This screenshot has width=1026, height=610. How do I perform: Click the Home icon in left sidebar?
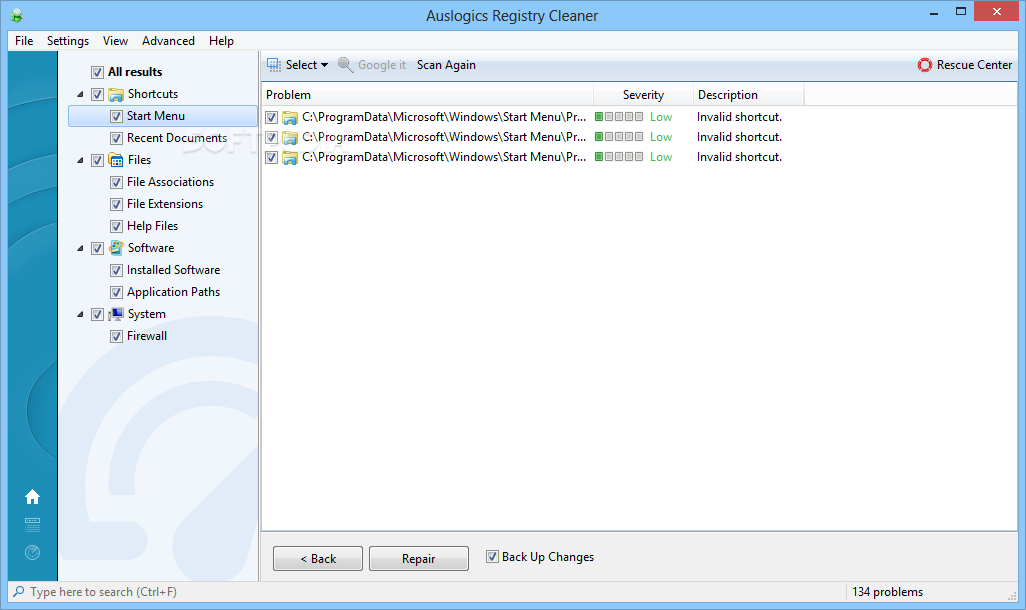pos(32,497)
